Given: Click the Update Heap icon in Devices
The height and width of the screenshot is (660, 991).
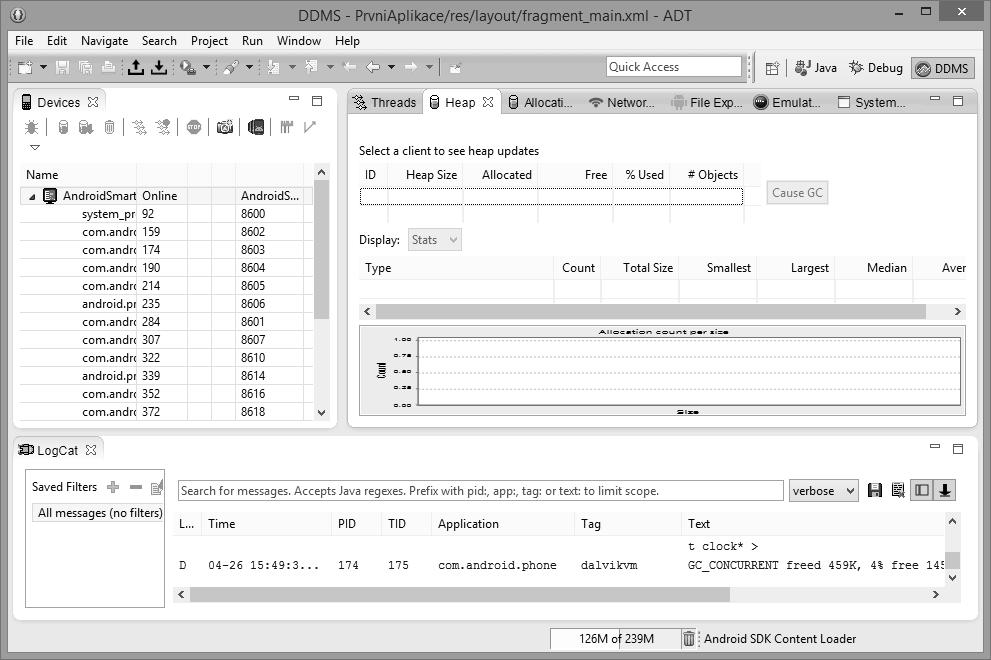Looking at the screenshot, I should [x=63, y=127].
